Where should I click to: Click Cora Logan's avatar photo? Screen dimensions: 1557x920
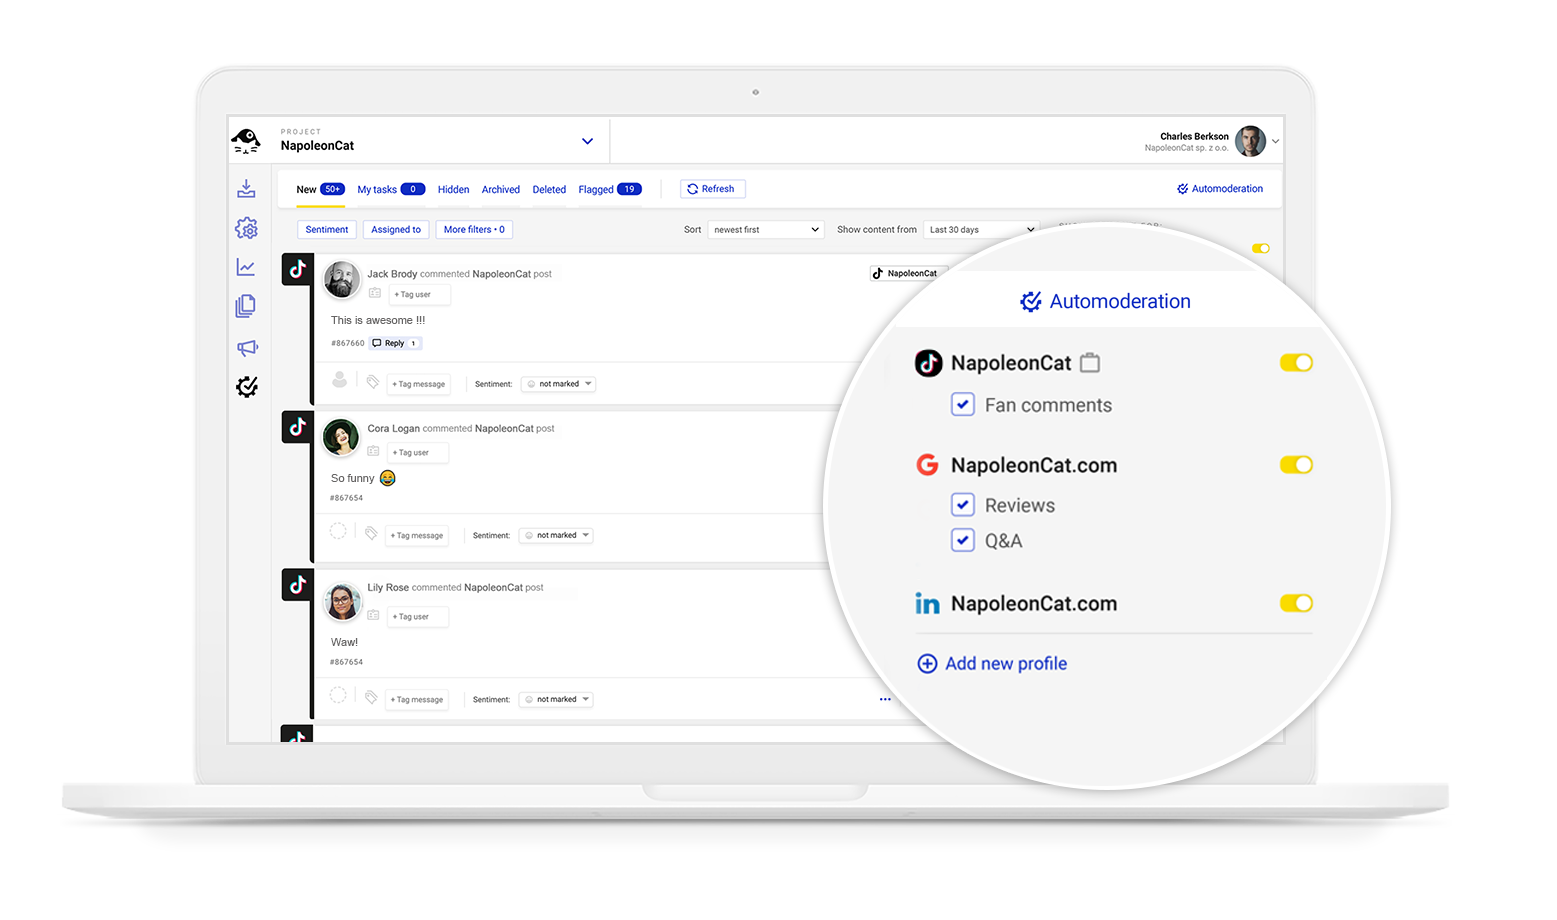click(x=341, y=437)
